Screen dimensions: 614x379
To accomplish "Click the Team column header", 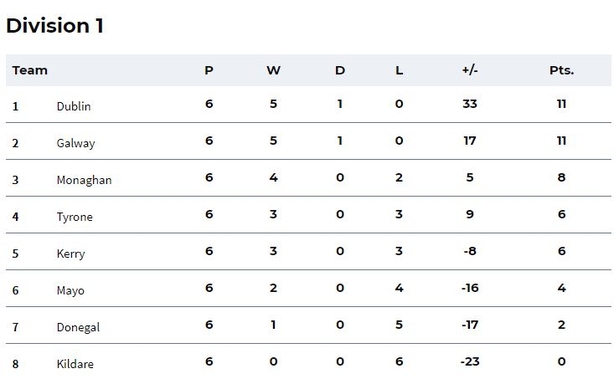I will pos(30,70).
